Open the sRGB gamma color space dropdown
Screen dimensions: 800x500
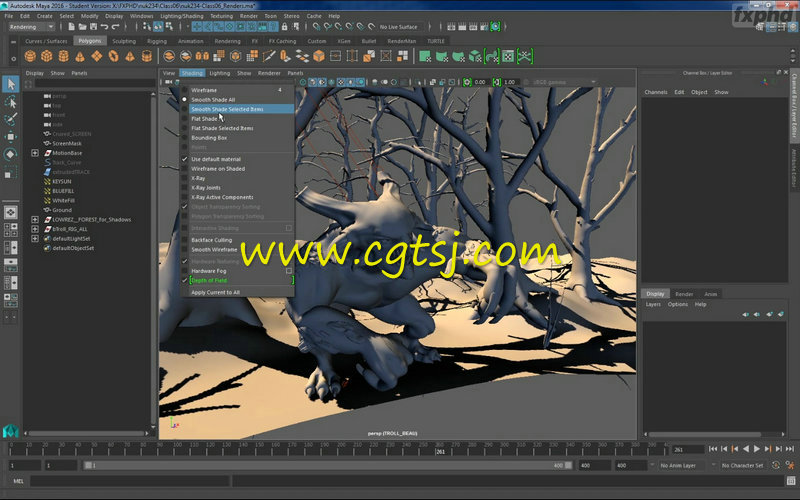(x=564, y=82)
